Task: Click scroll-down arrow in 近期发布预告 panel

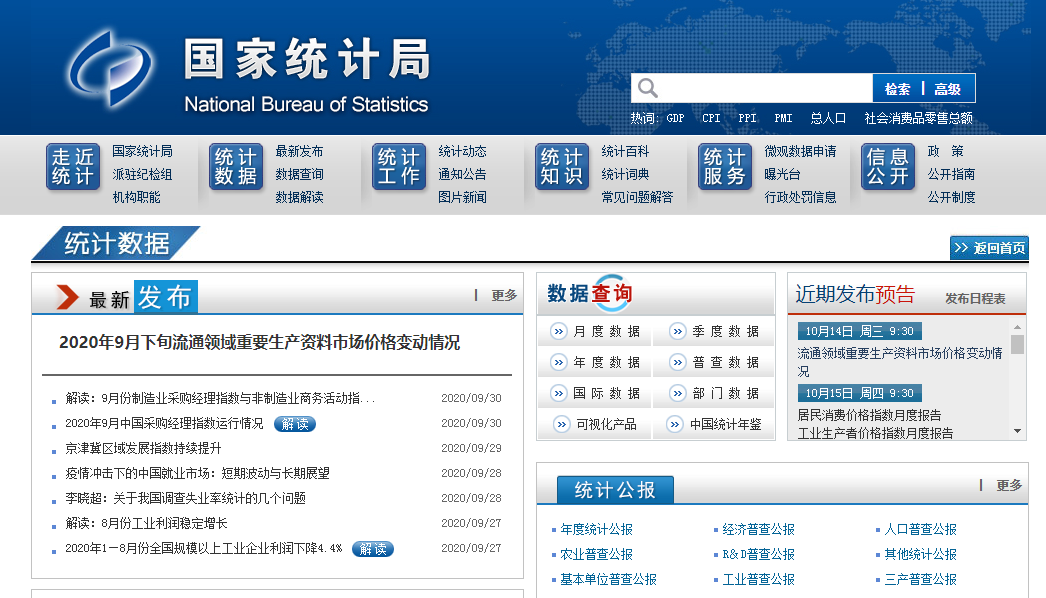Action: (1017, 431)
